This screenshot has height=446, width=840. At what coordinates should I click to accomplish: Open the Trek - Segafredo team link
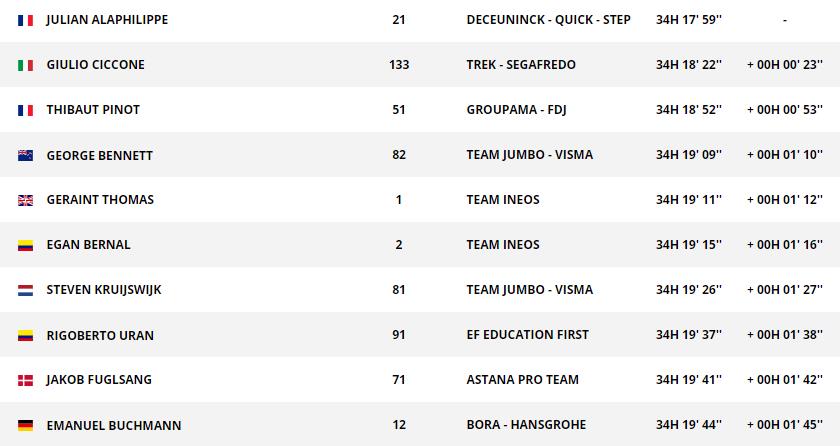[520, 65]
